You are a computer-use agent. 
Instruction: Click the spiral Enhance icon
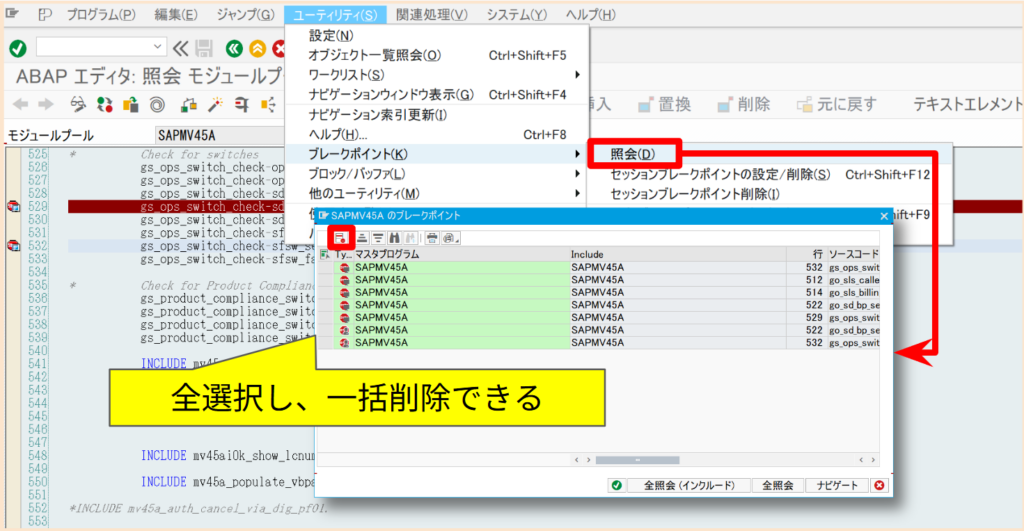coord(157,105)
